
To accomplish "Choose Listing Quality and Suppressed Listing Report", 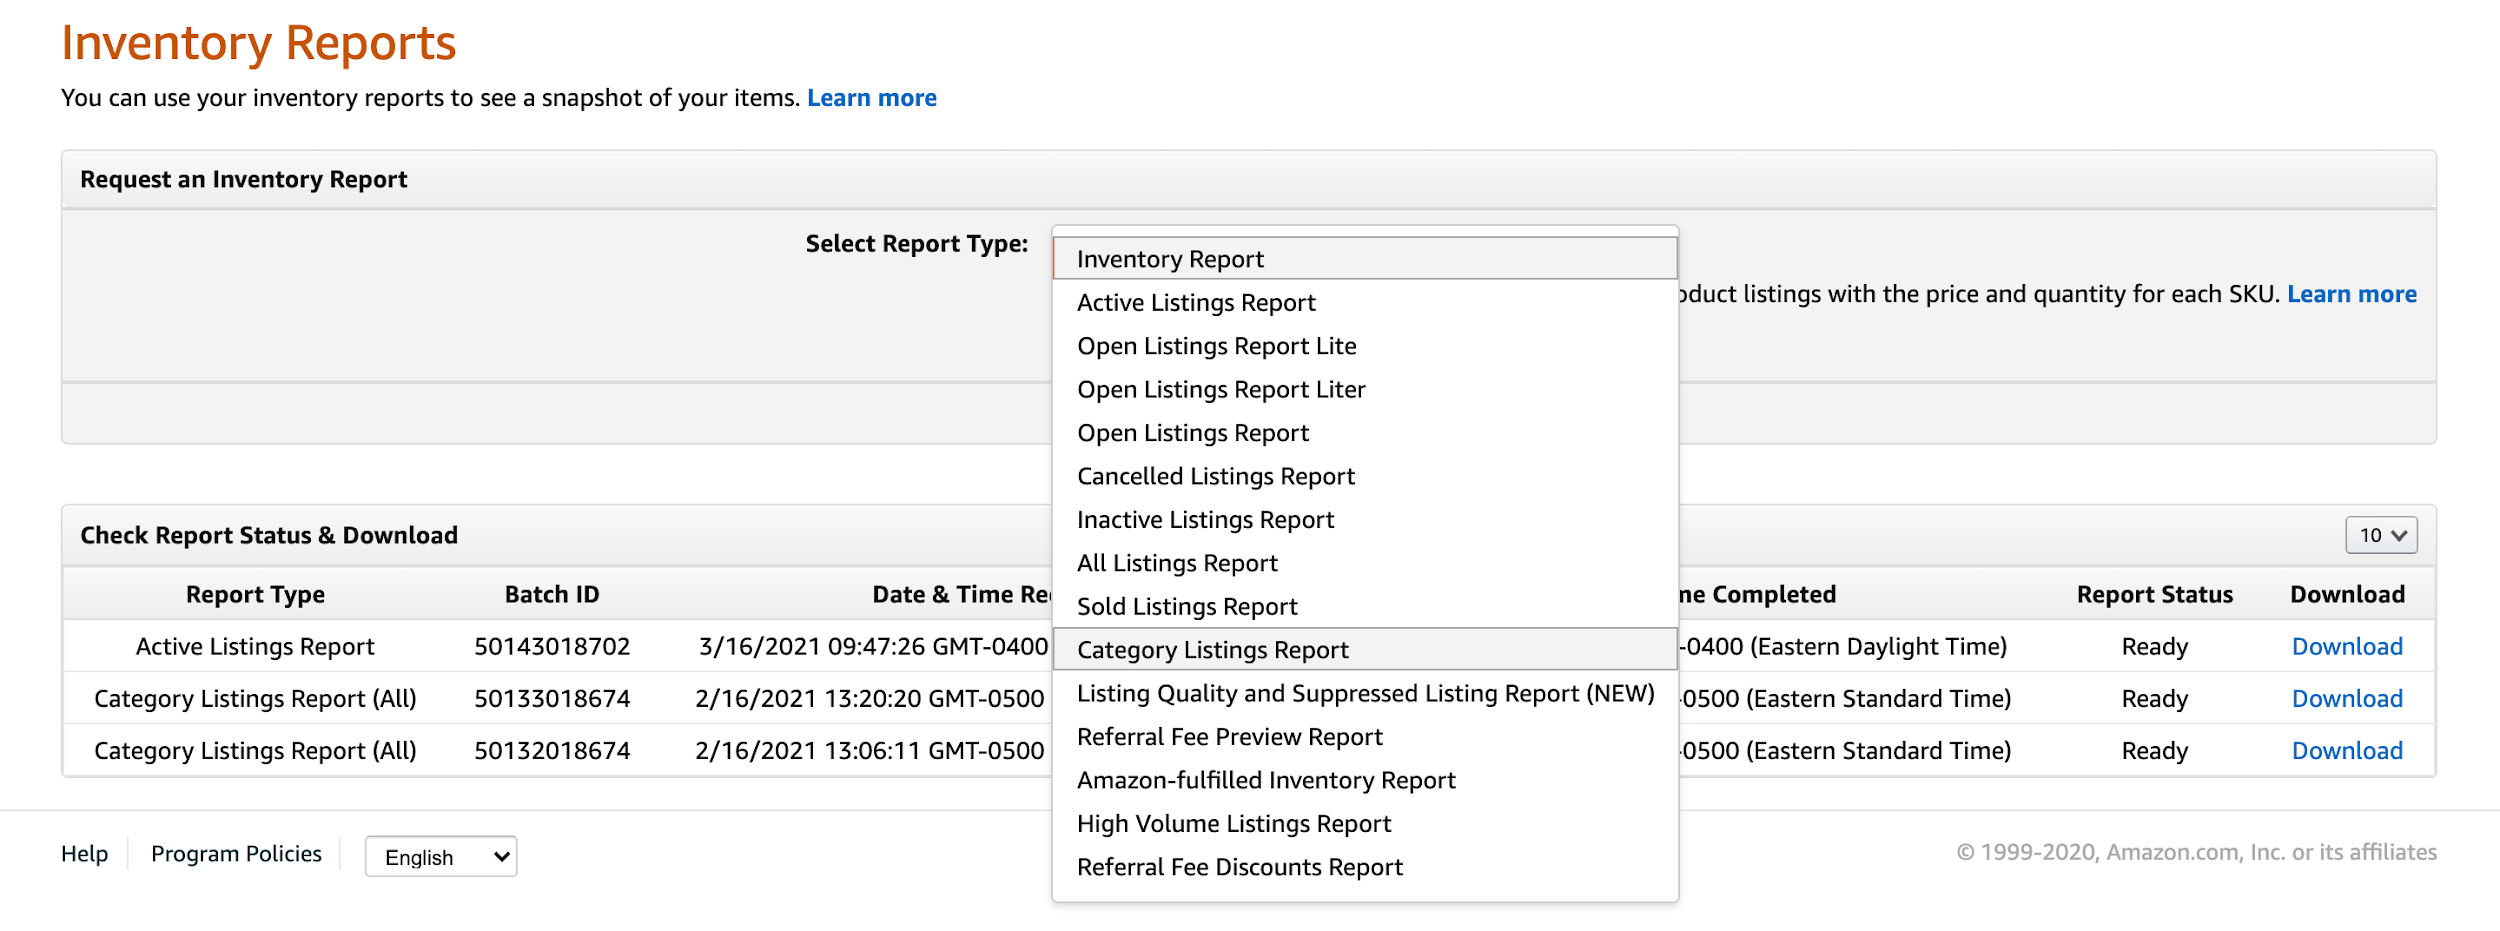I will pyautogui.click(x=1365, y=694).
